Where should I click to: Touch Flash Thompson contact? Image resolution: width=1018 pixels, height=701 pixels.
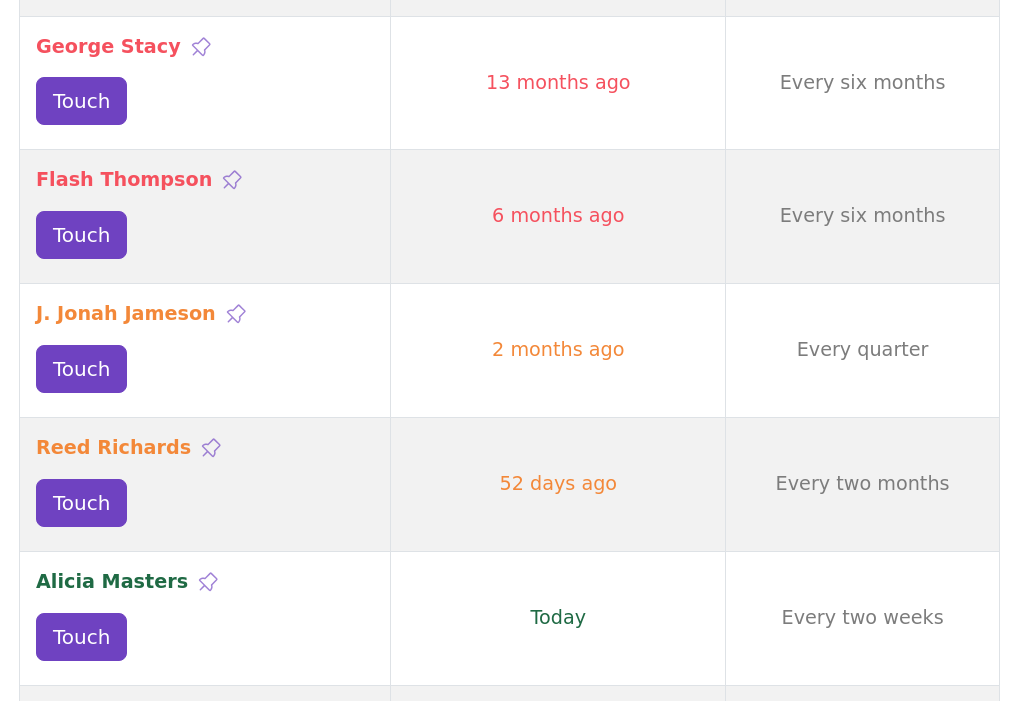(81, 235)
